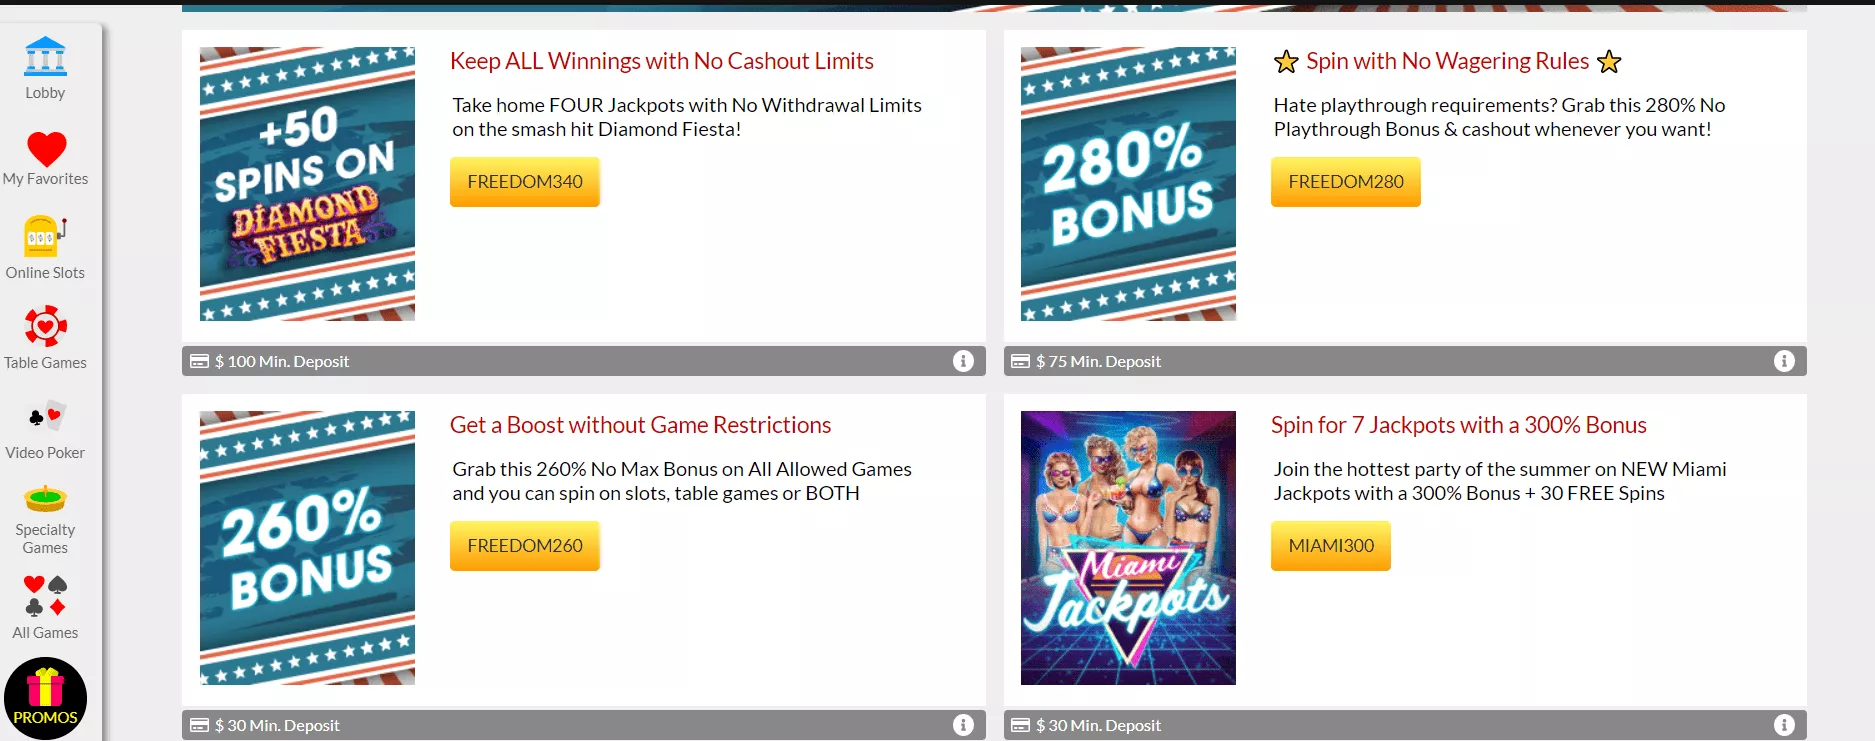Show All Games list
Image resolution: width=1875 pixels, height=741 pixels.
coord(45,607)
